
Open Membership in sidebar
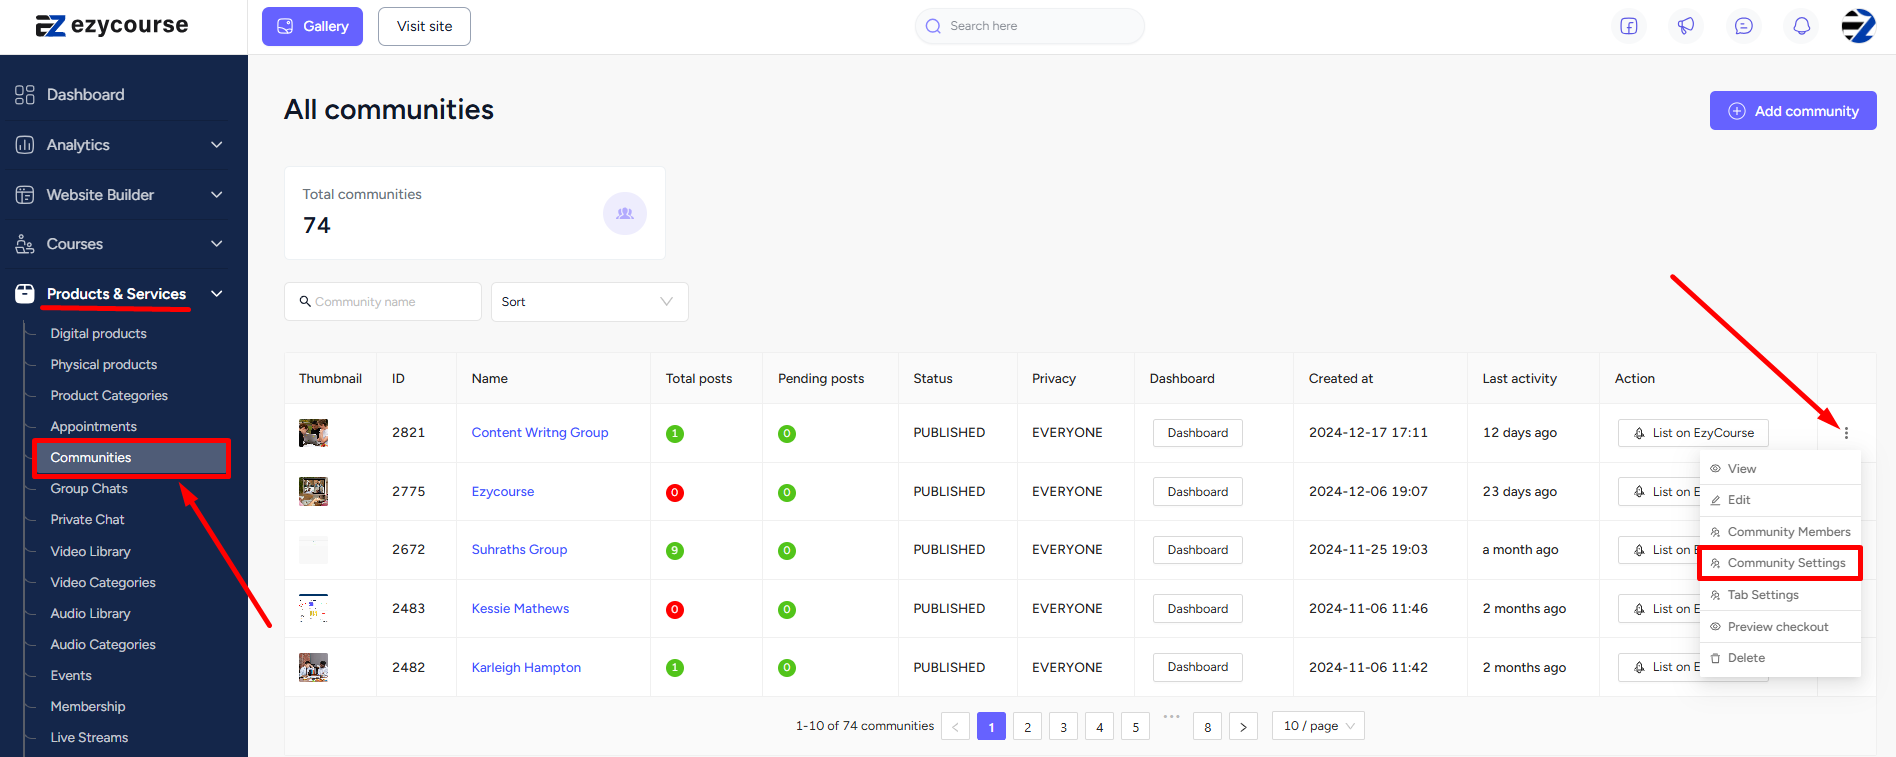[x=88, y=707]
